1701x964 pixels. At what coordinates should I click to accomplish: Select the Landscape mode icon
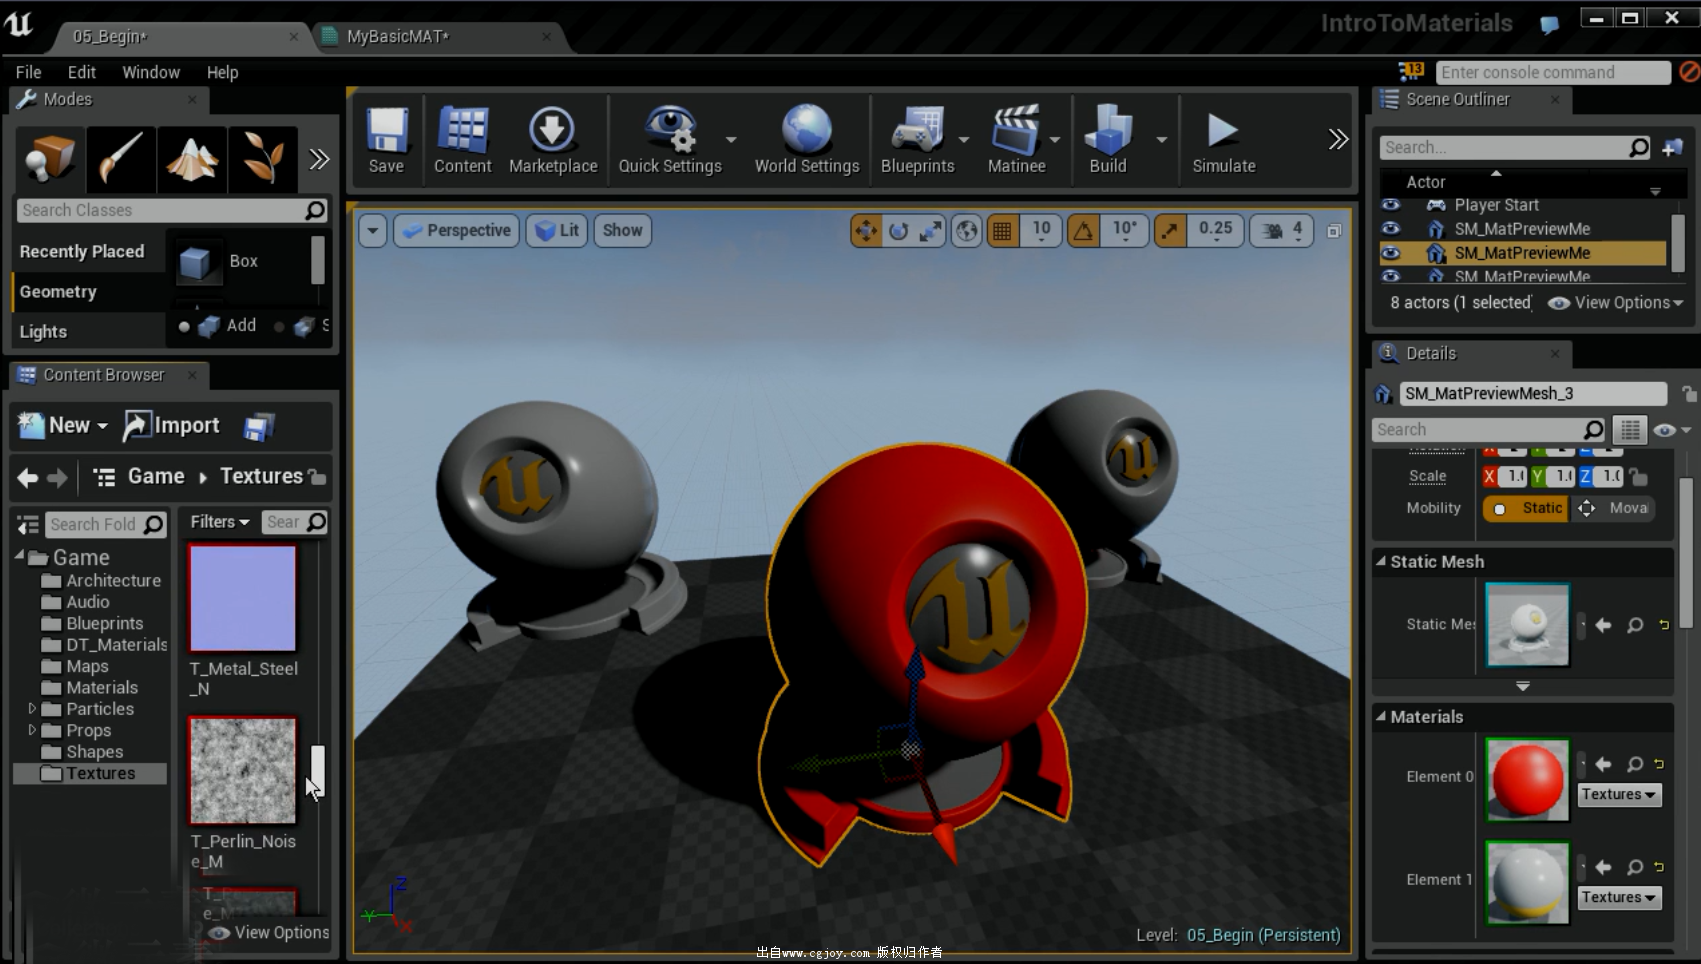[192, 158]
